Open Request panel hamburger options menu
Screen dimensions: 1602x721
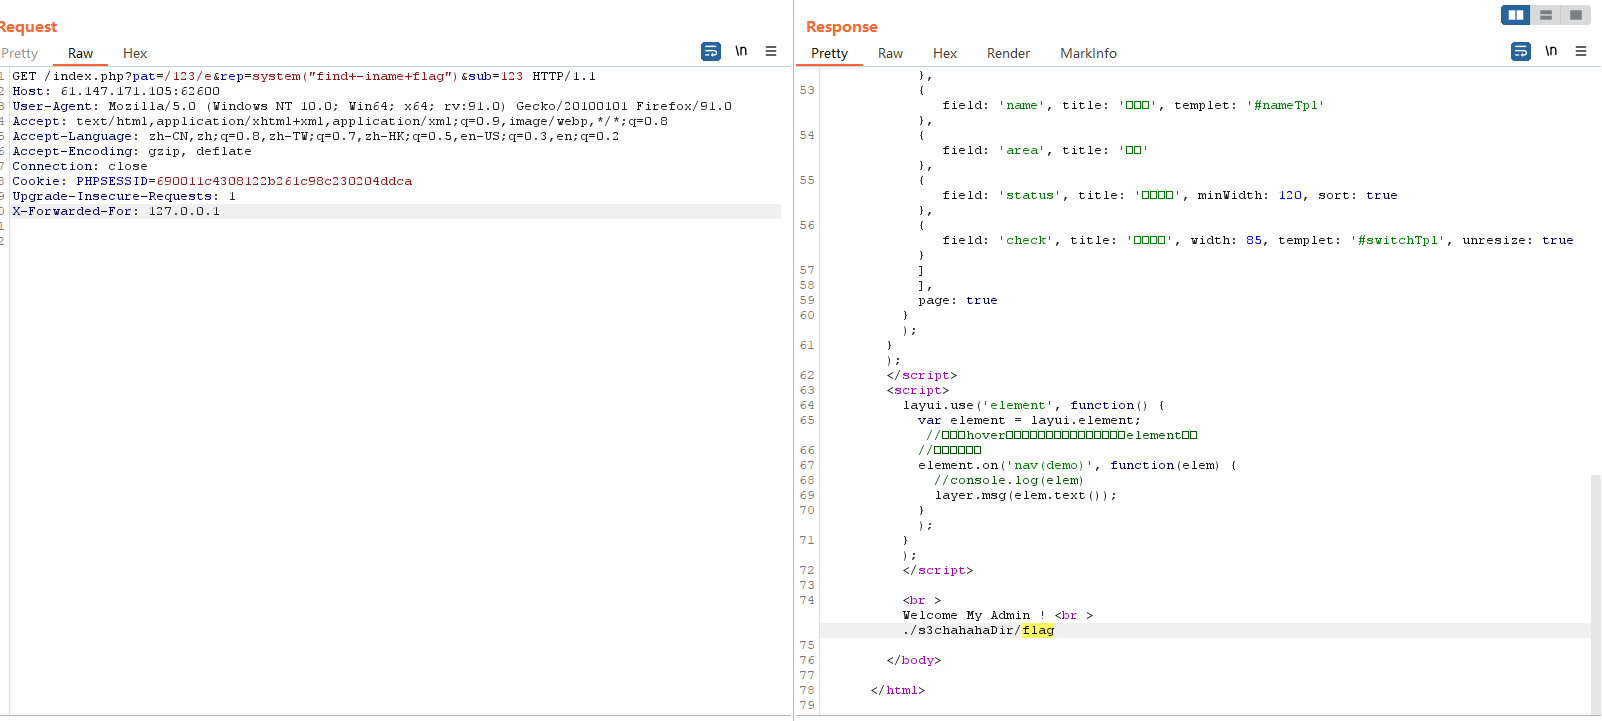[771, 51]
